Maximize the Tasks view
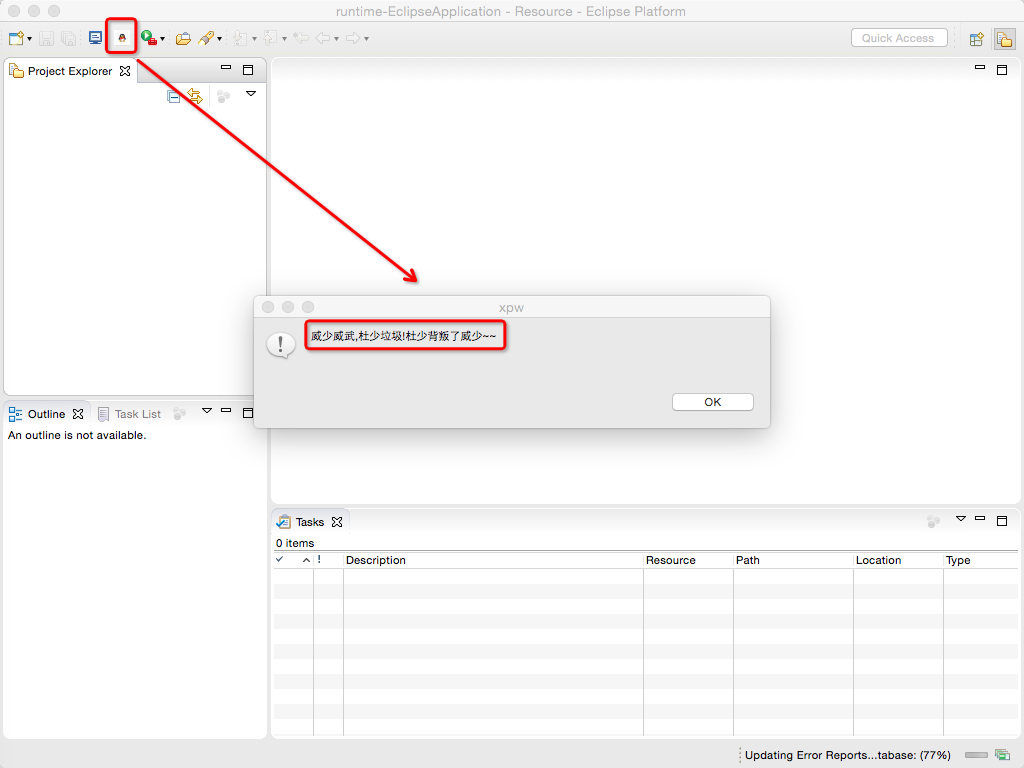The width and height of the screenshot is (1024, 768). pos(1002,520)
